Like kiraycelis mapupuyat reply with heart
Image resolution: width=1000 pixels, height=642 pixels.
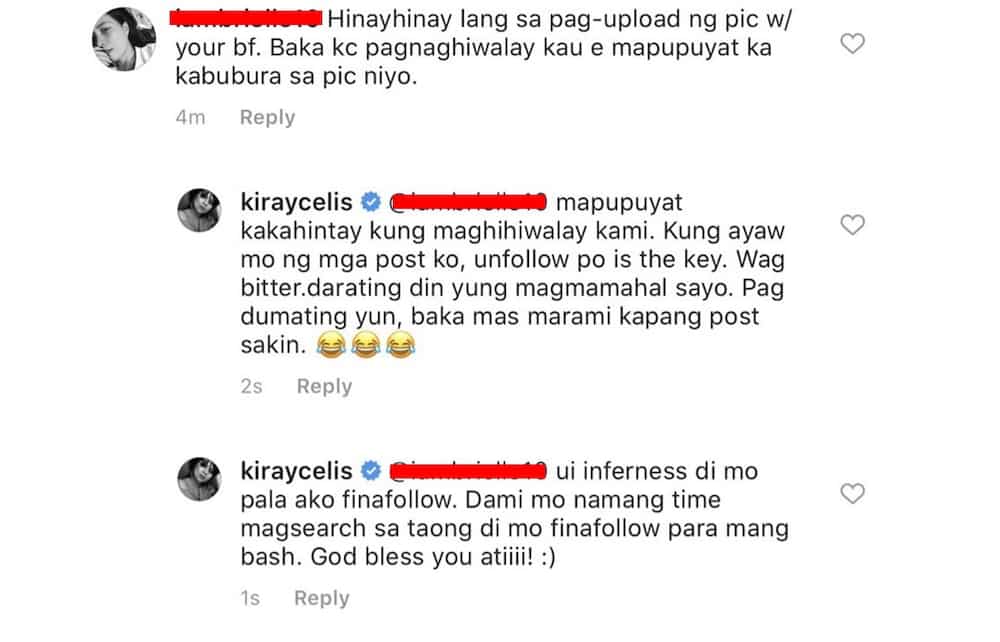point(852,225)
